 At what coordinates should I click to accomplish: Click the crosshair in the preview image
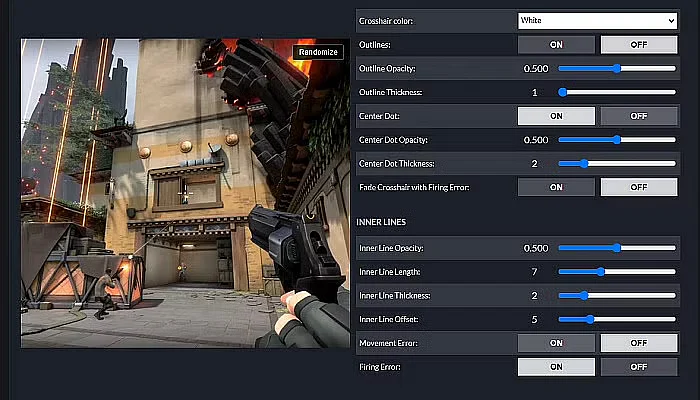185,193
